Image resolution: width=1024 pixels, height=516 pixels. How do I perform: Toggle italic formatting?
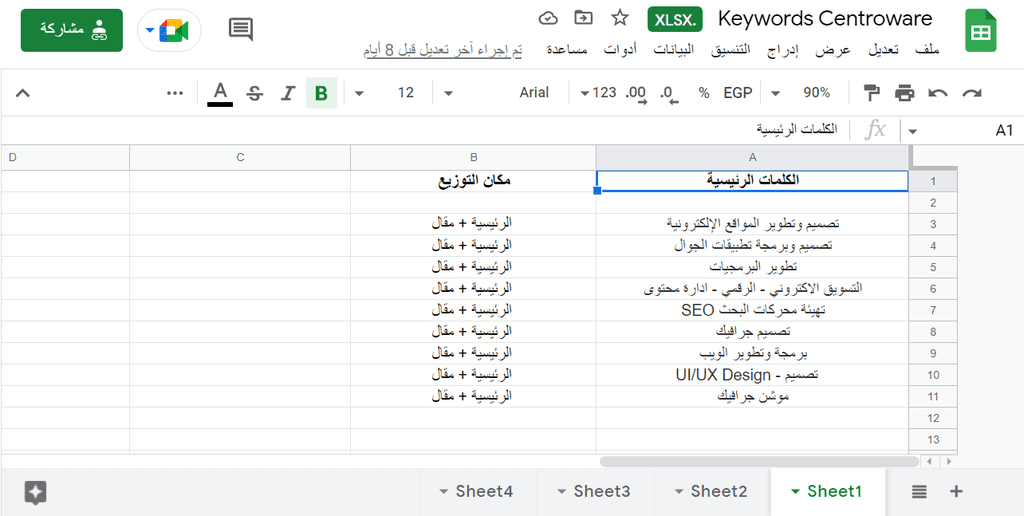[287, 93]
